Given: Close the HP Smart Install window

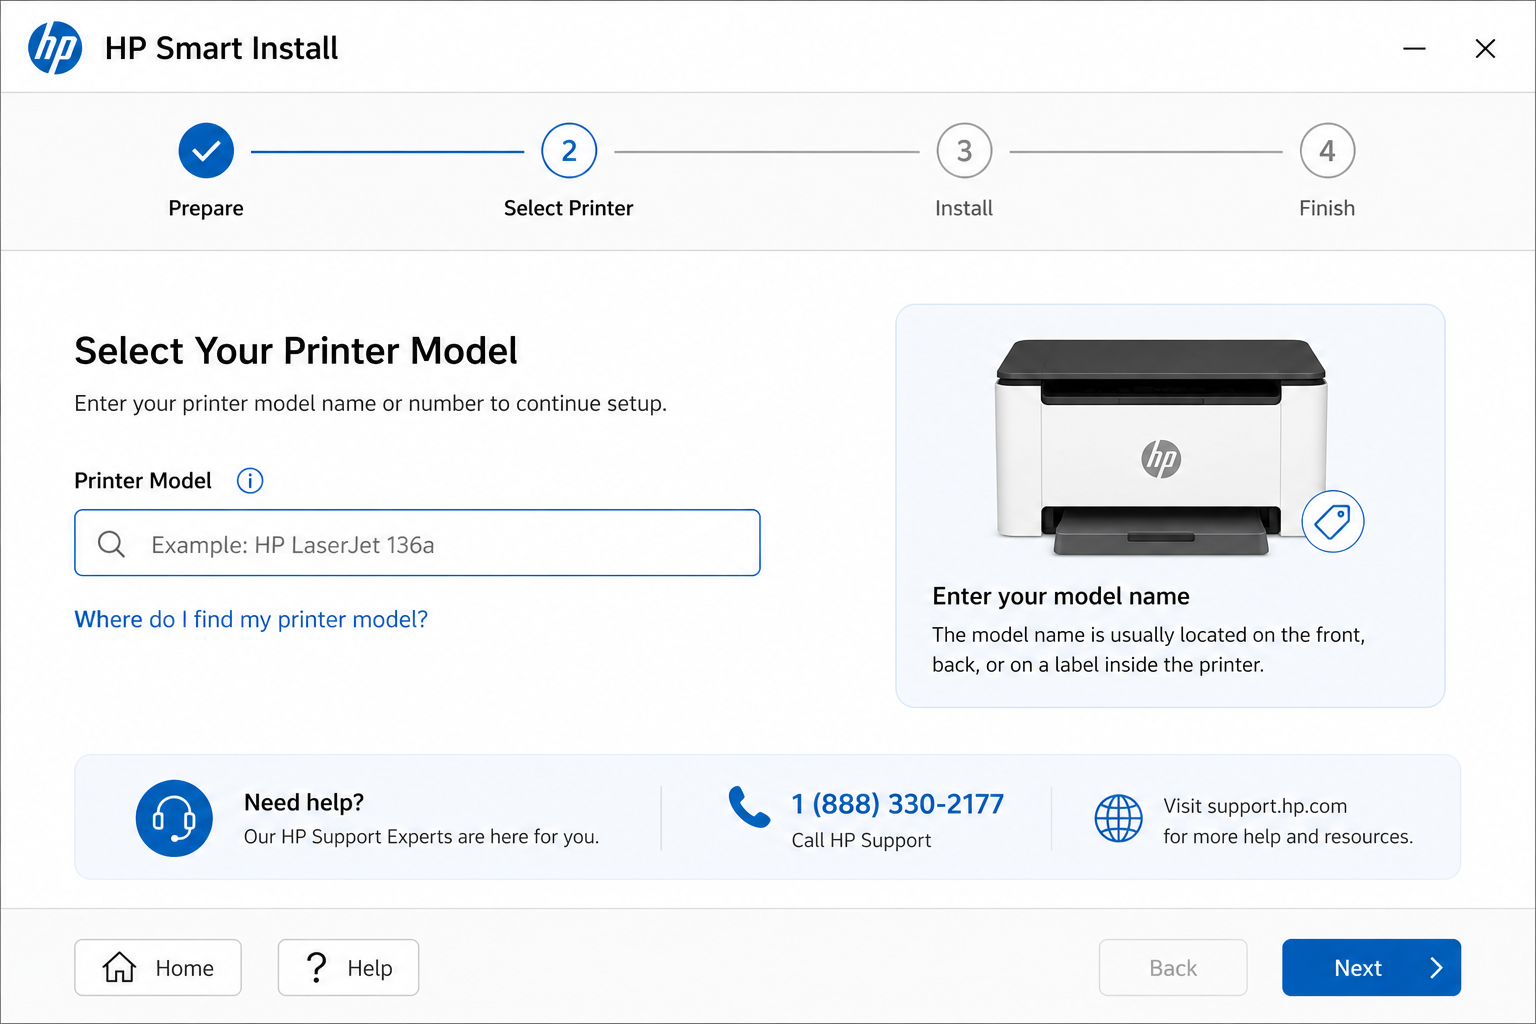Looking at the screenshot, I should click(1485, 48).
